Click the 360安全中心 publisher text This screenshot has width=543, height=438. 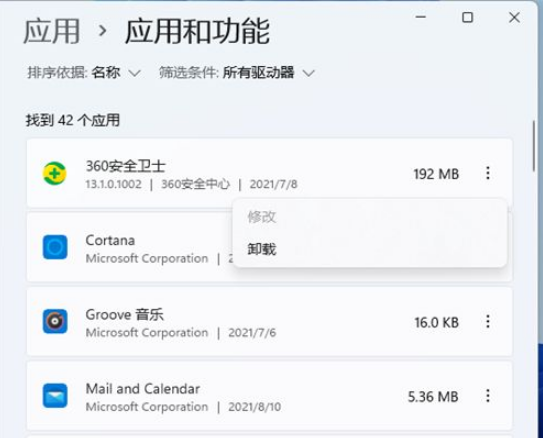click(195, 184)
